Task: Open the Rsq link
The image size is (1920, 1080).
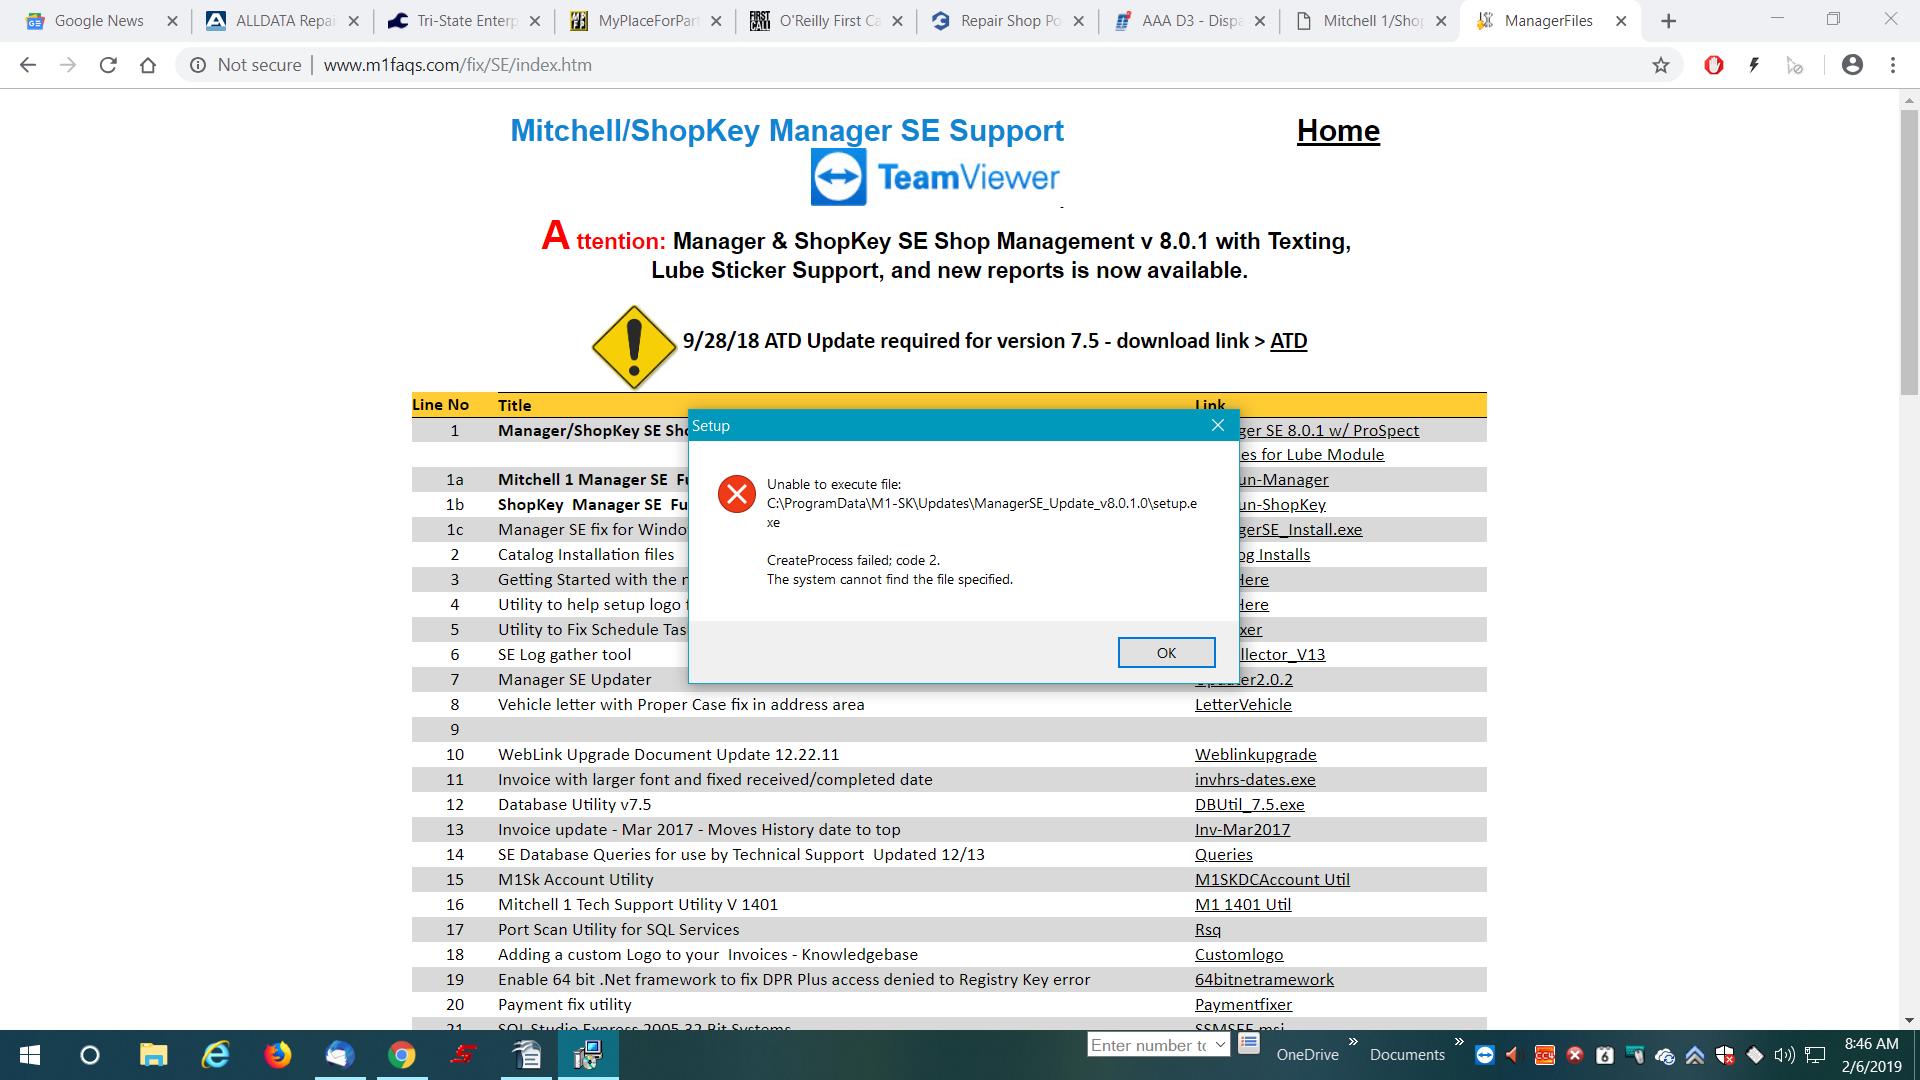Action: point(1208,929)
